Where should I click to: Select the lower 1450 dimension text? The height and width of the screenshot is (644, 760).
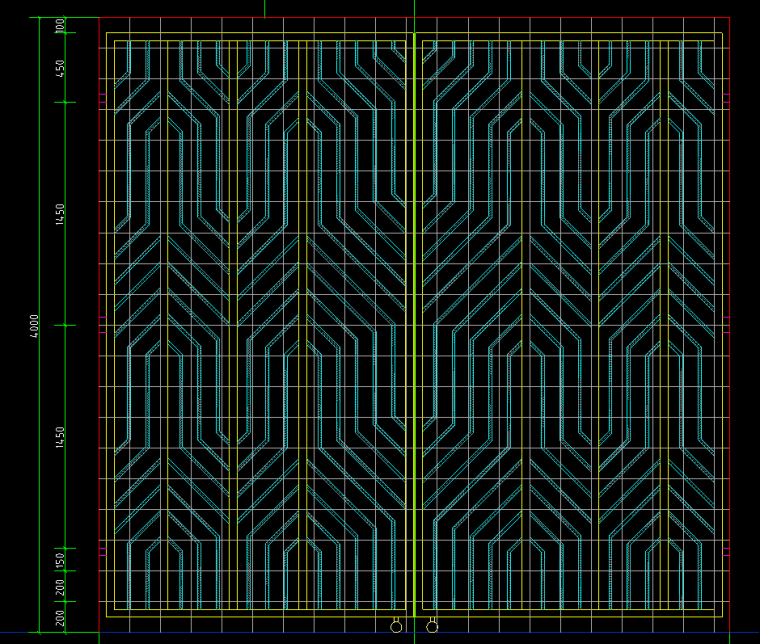pos(61,436)
